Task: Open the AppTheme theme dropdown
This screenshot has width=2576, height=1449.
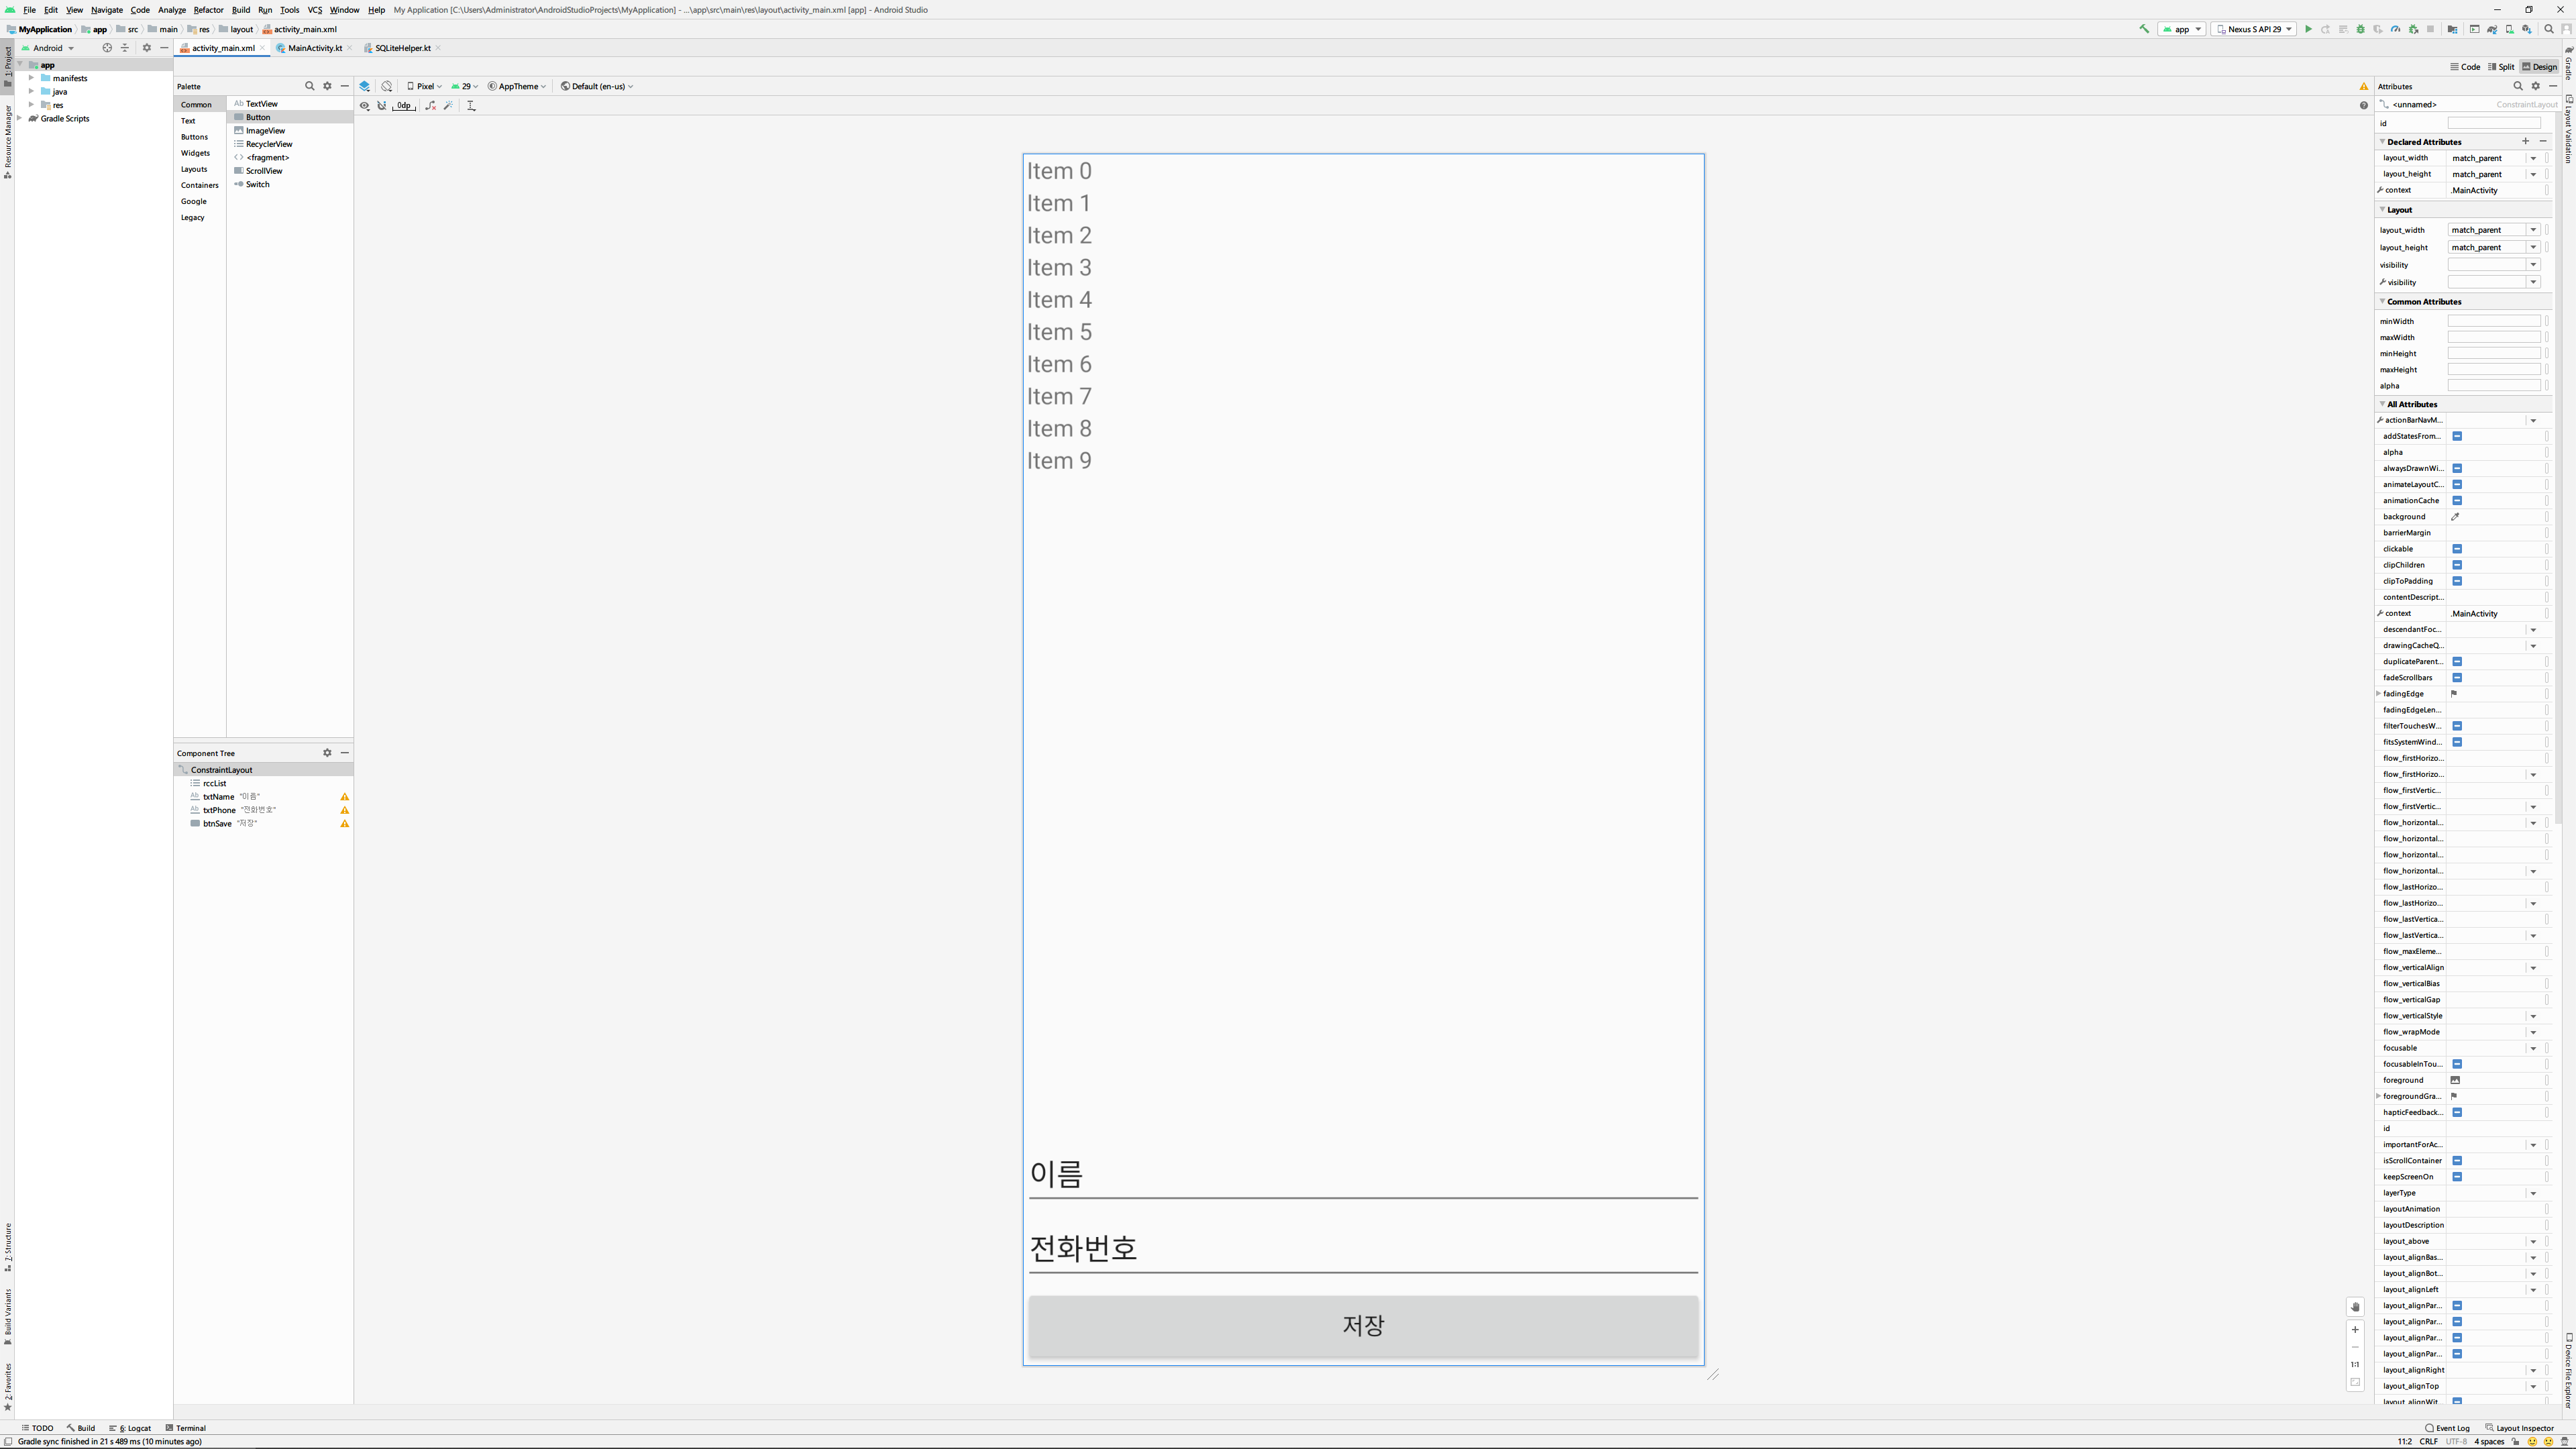Action: [517, 86]
